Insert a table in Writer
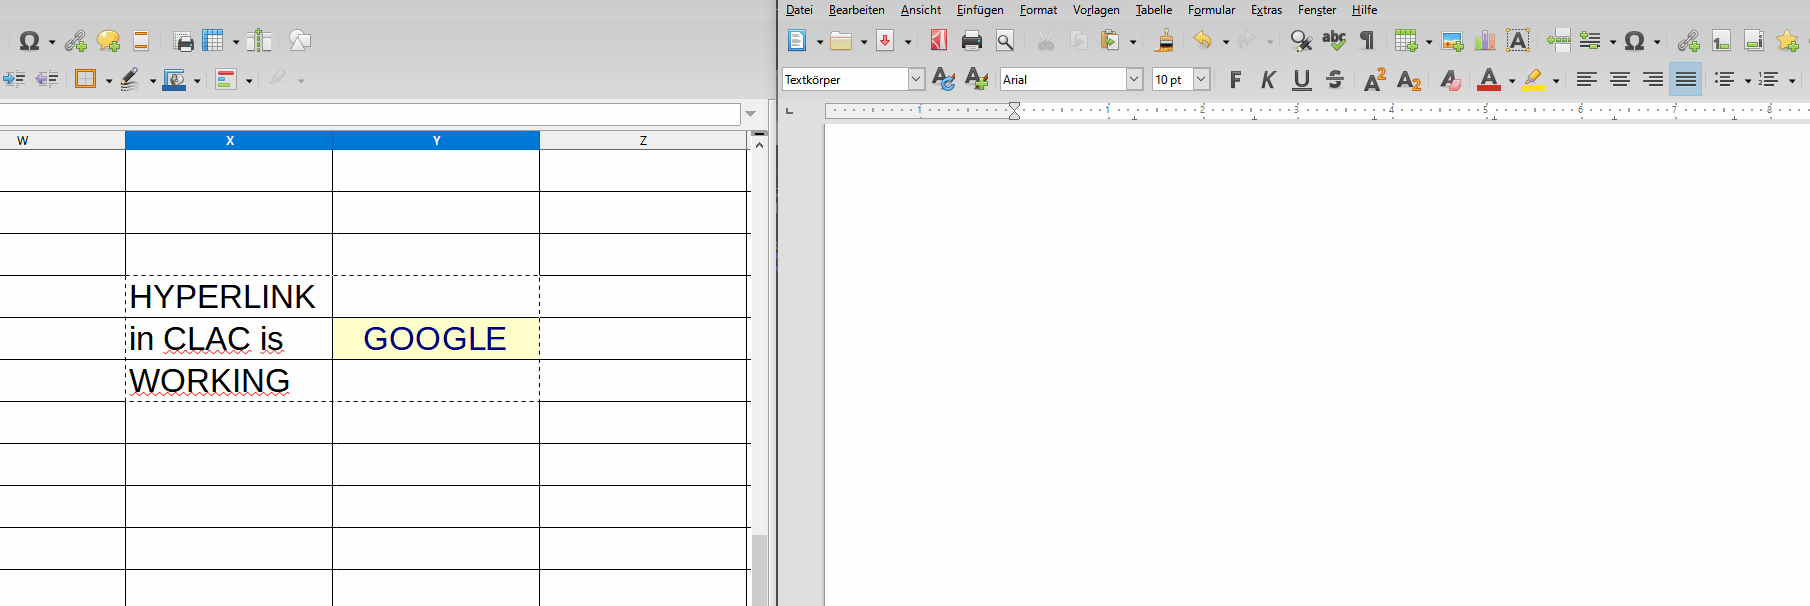This screenshot has height=606, width=1810. pos(1406,41)
